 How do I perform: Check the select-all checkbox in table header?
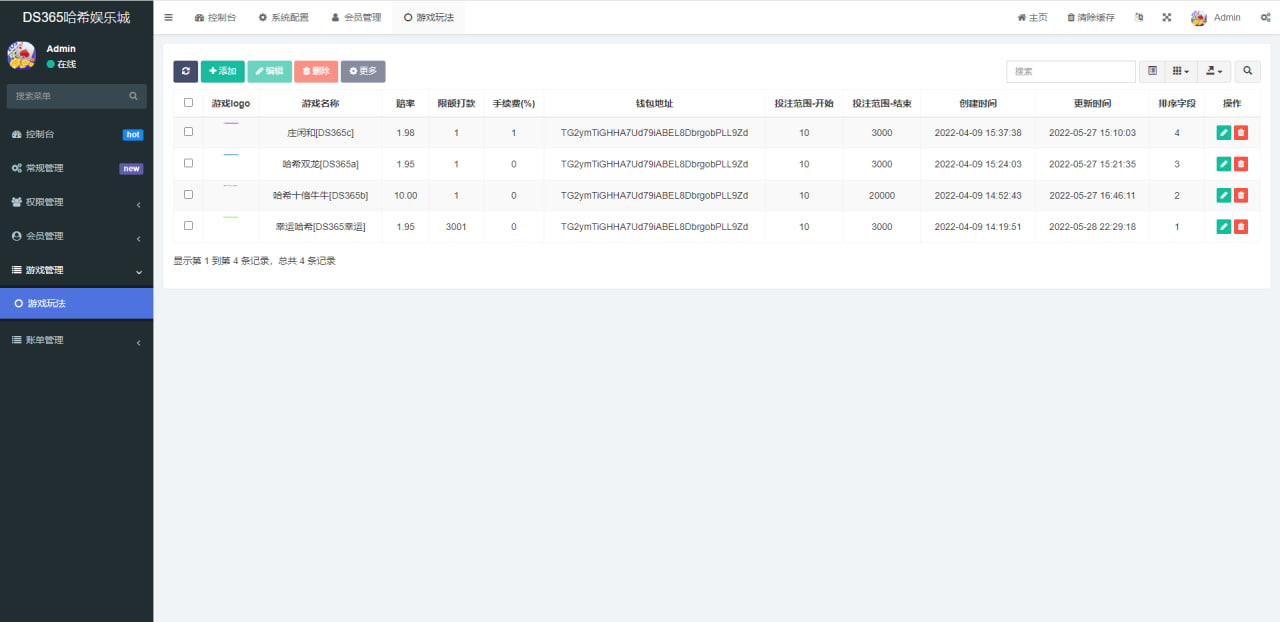click(x=188, y=102)
